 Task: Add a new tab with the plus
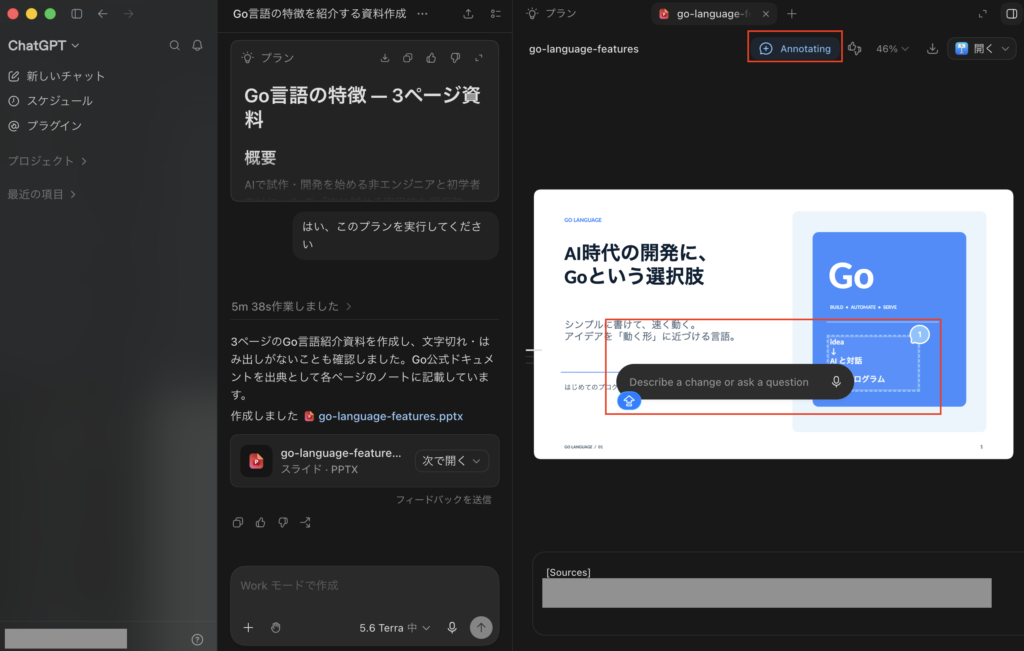tap(792, 14)
